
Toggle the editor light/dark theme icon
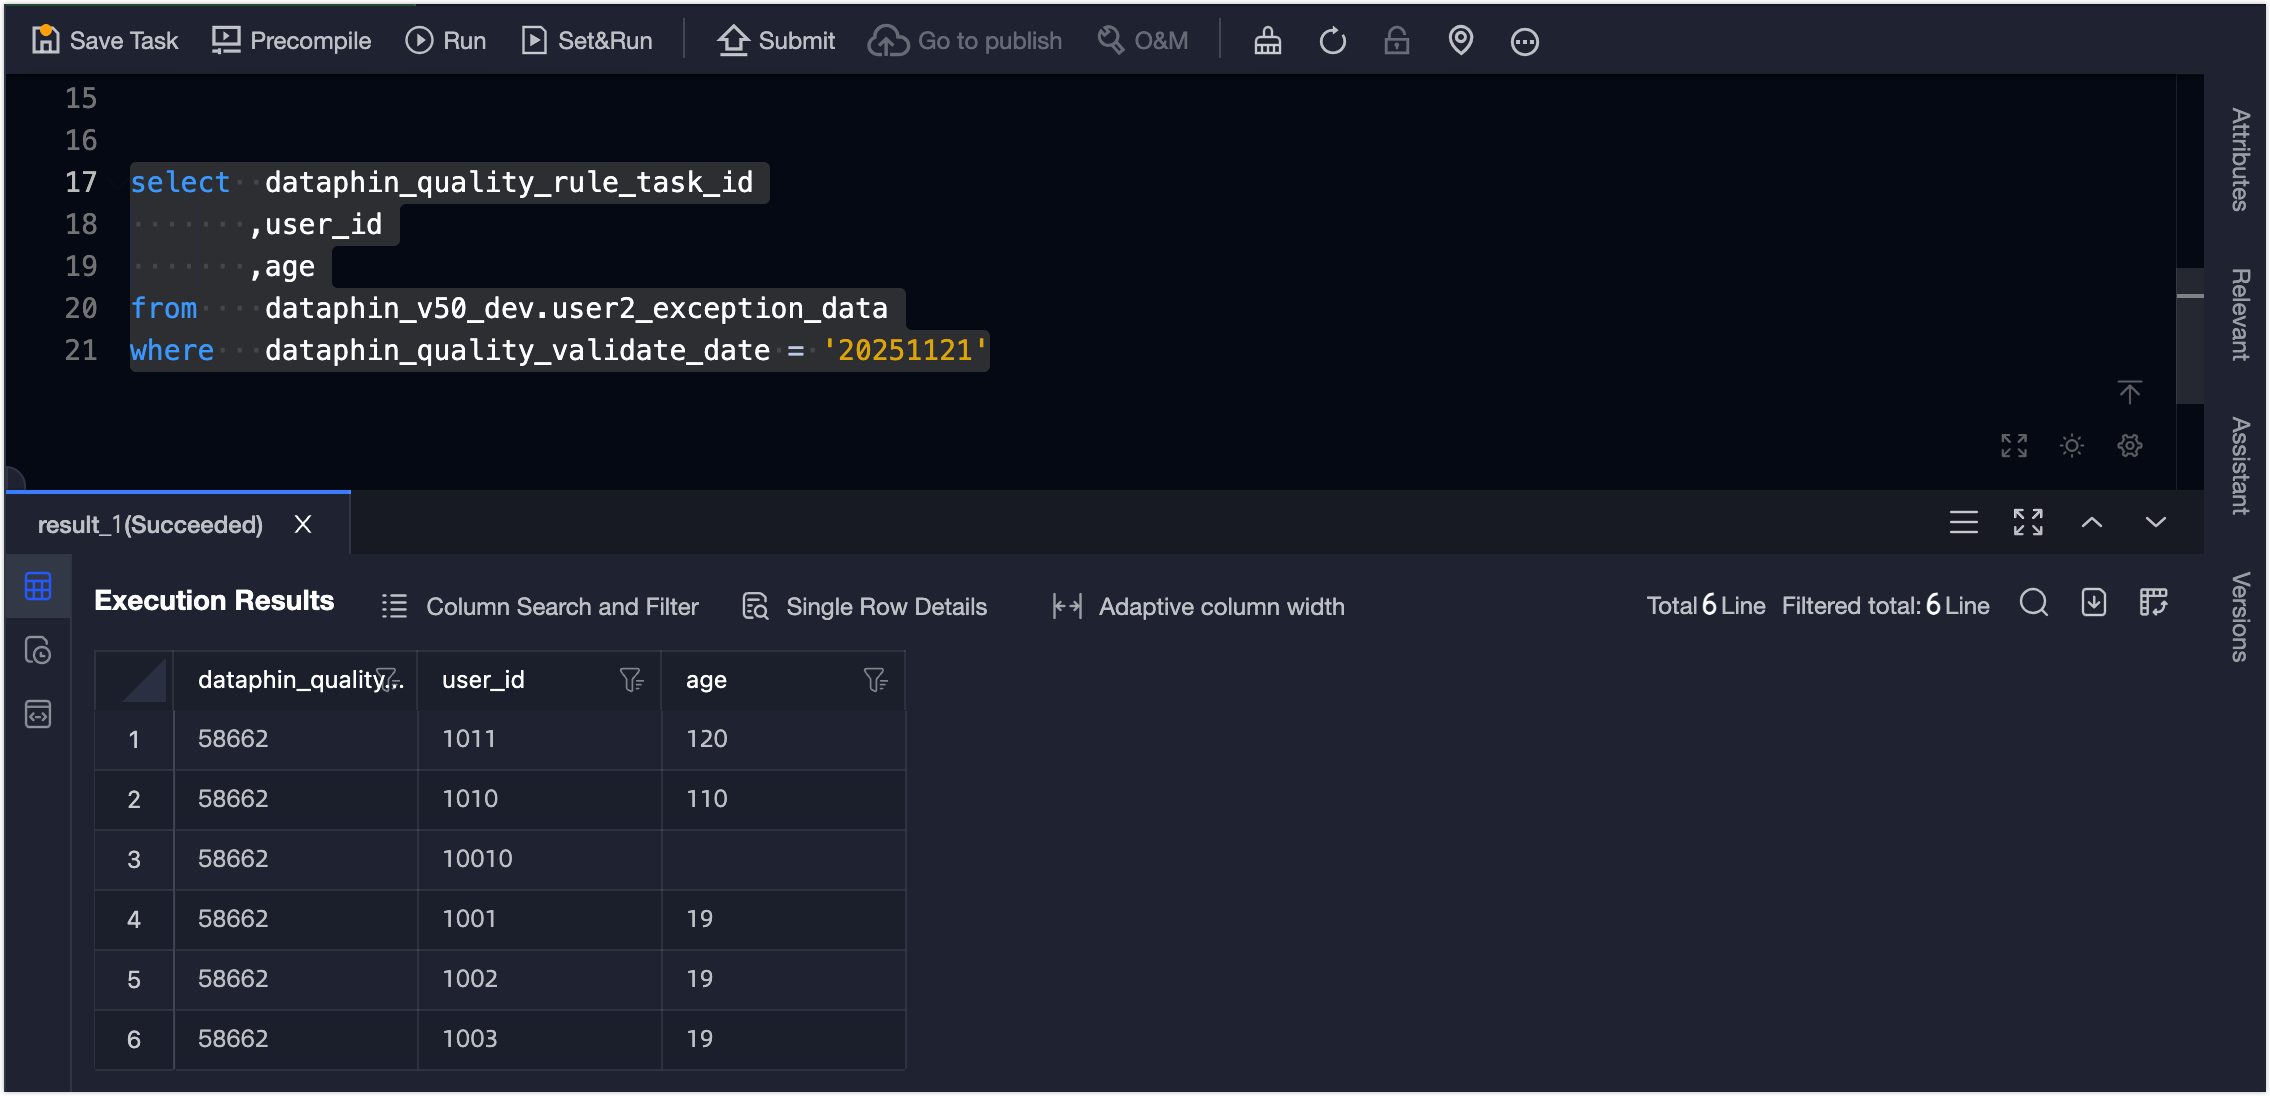click(x=2072, y=446)
